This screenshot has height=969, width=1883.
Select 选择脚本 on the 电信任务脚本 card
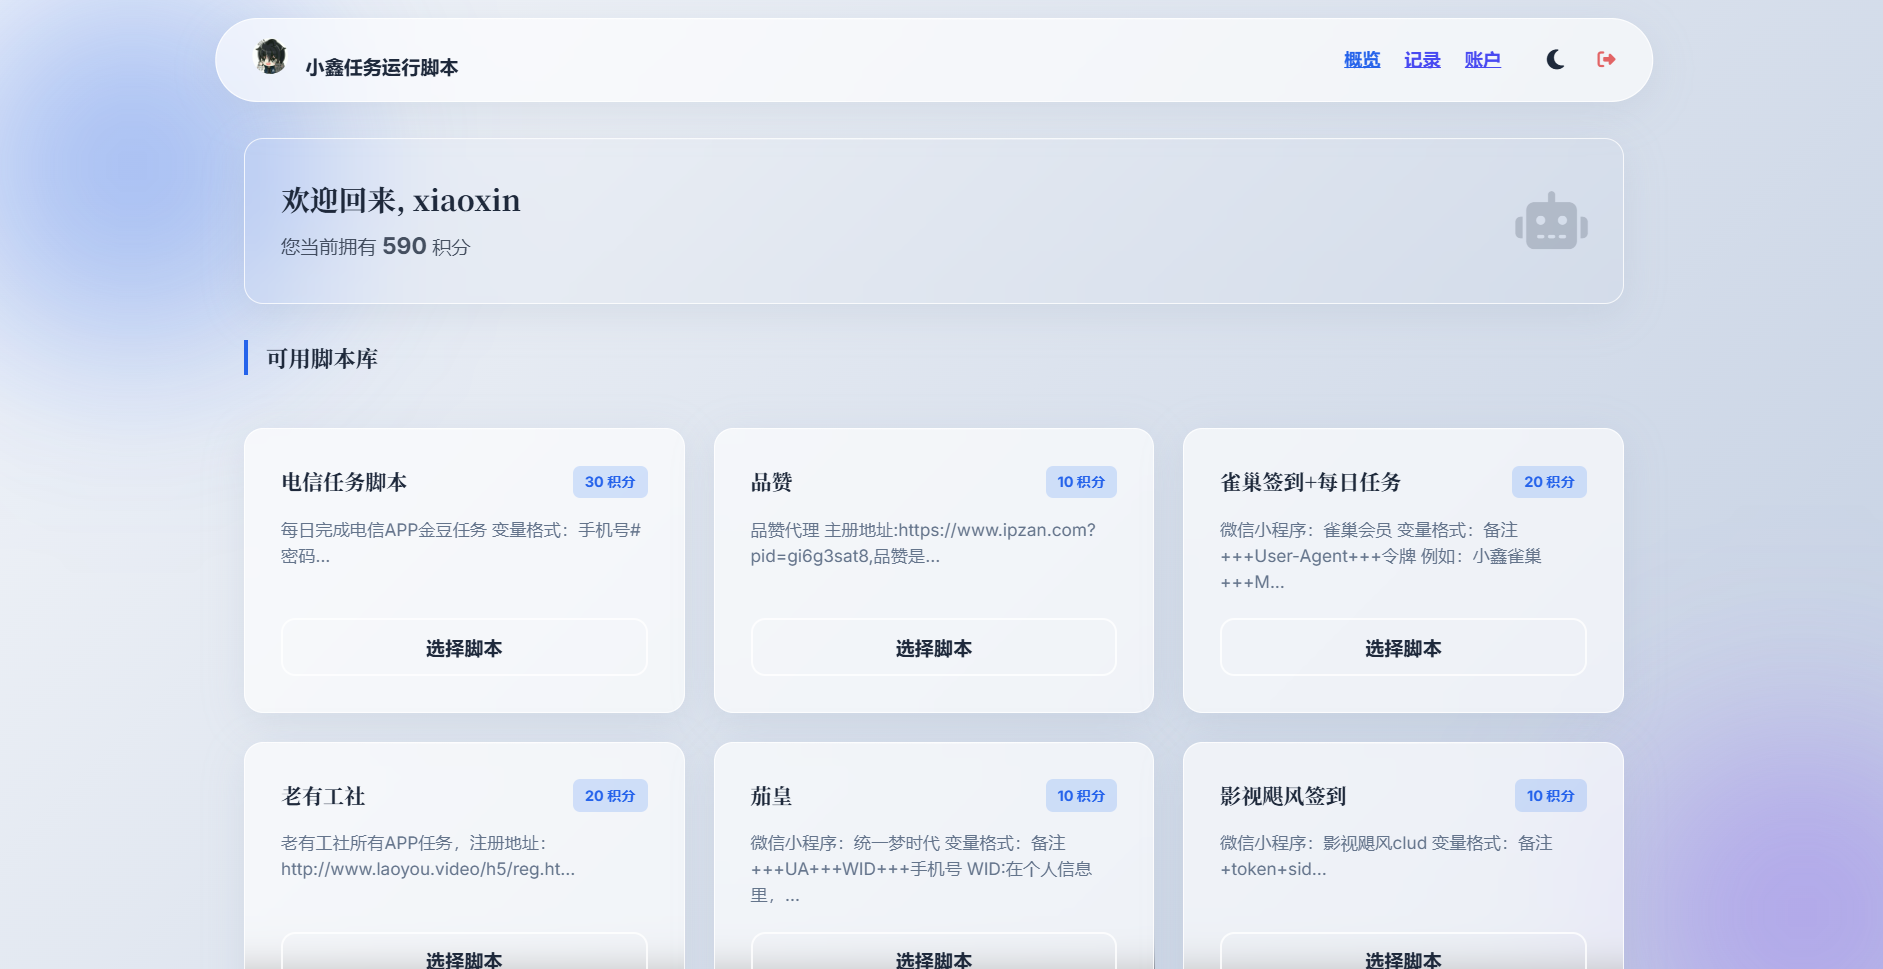463,647
